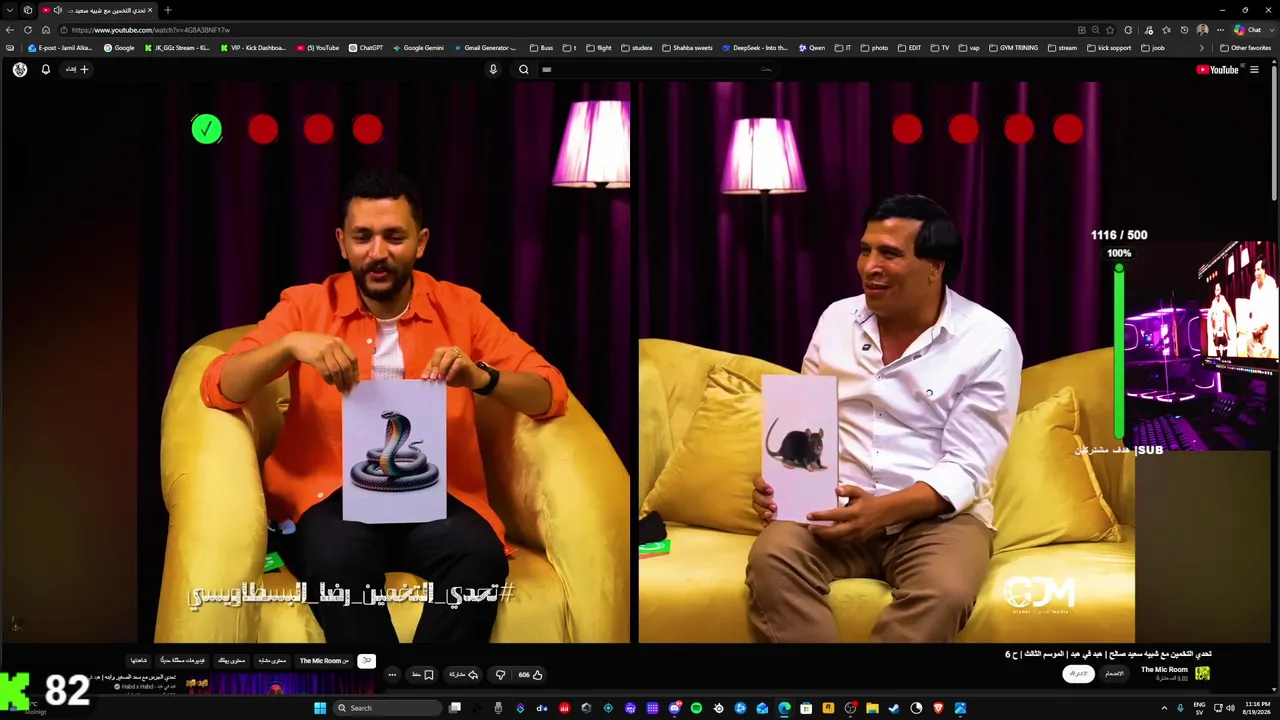Expand the kick sopport bookmarks folder
The height and width of the screenshot is (720, 1280).
pos(1110,48)
